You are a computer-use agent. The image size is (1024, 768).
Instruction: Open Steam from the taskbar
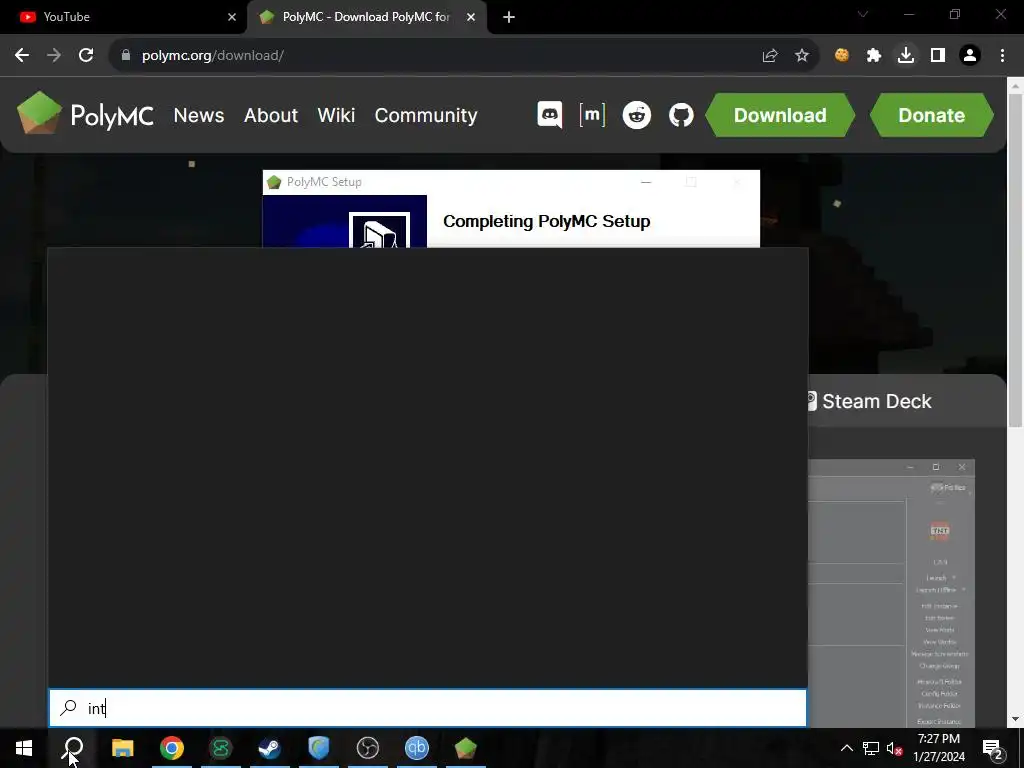pos(270,748)
